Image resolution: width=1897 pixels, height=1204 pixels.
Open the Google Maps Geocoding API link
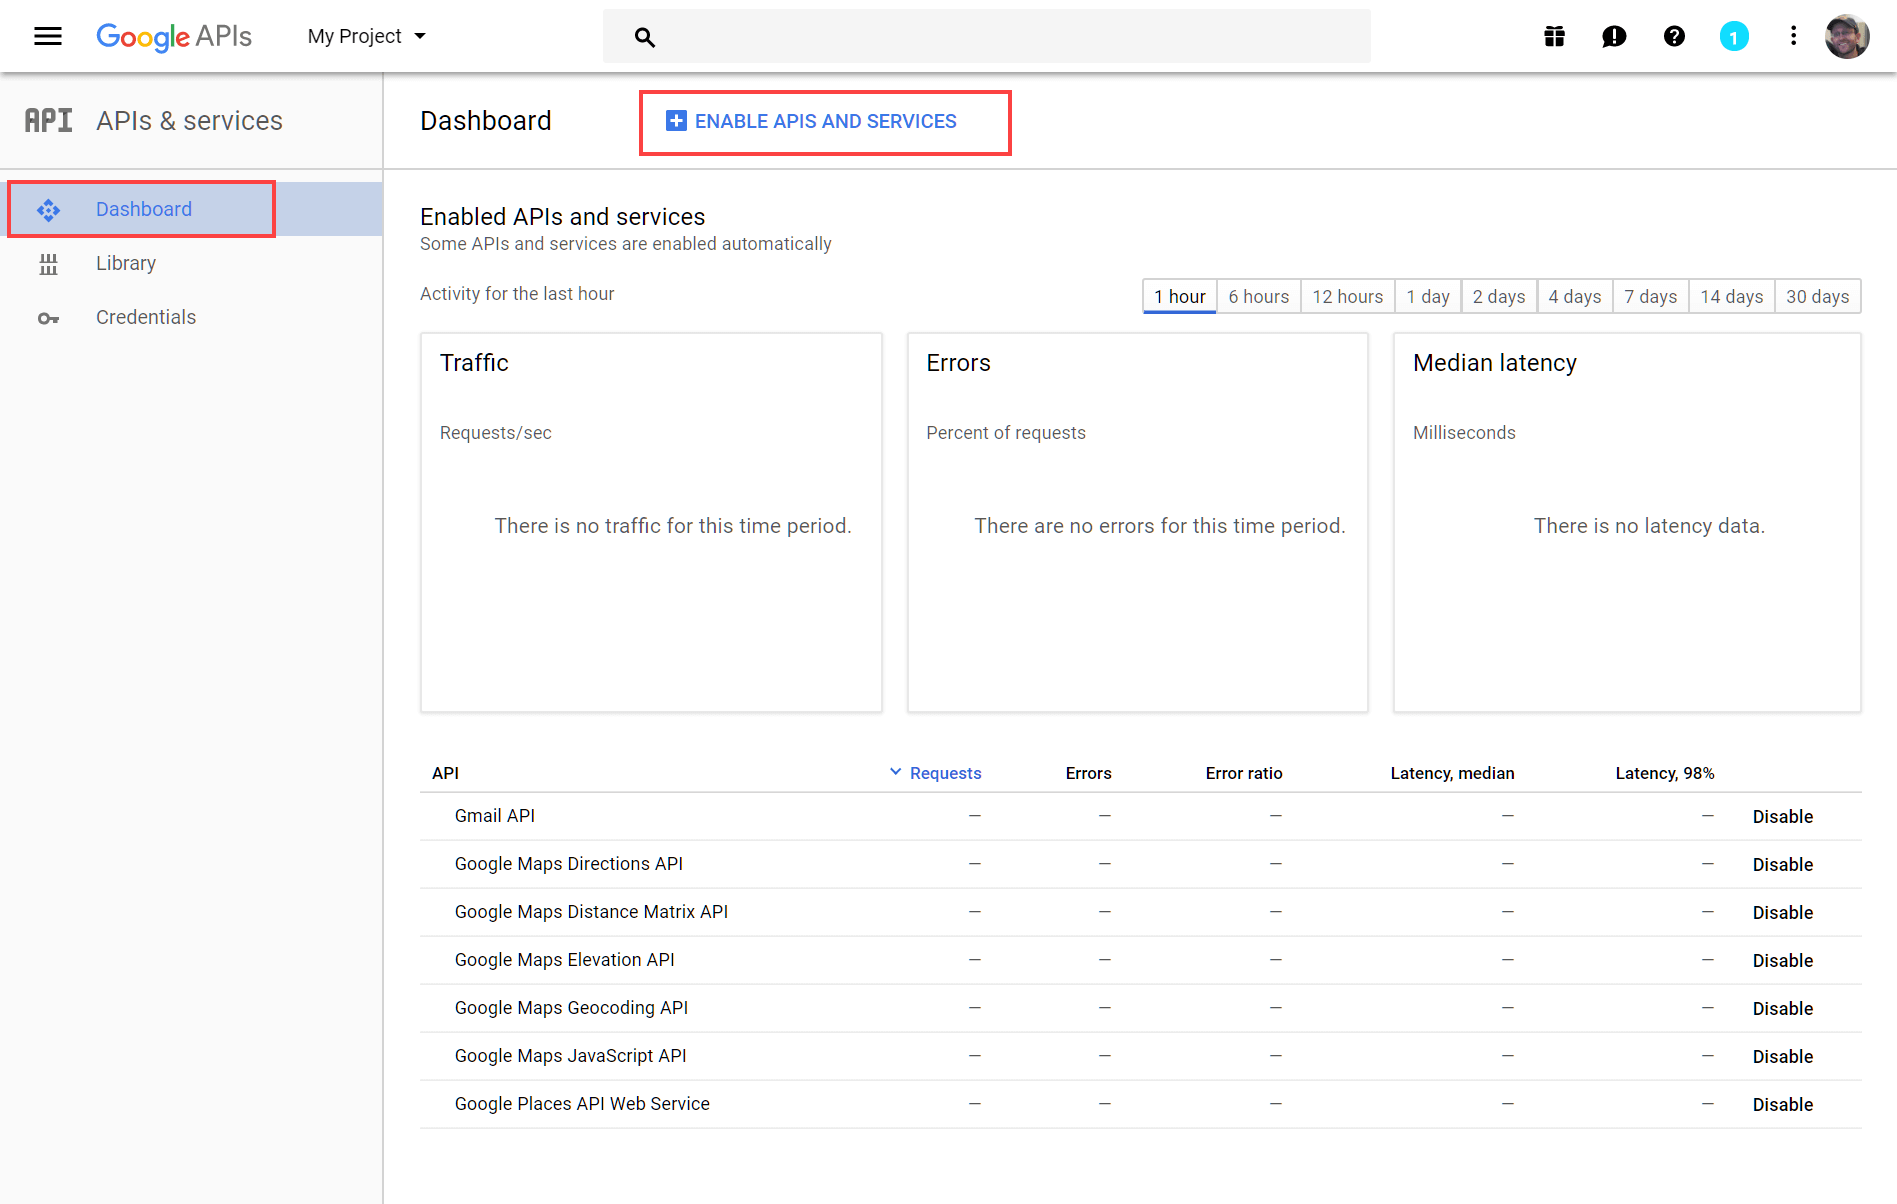click(571, 1008)
